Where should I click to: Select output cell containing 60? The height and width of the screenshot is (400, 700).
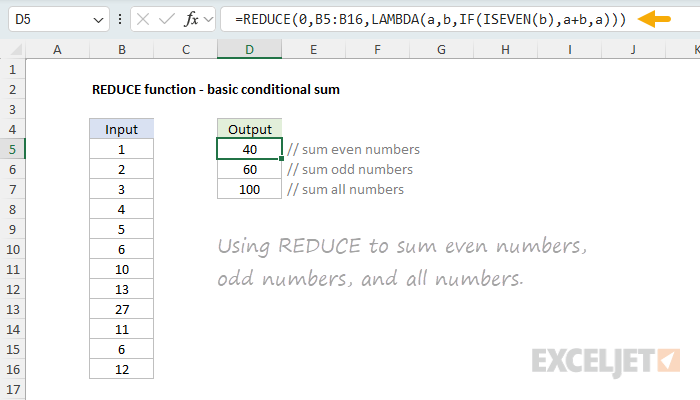click(x=250, y=169)
